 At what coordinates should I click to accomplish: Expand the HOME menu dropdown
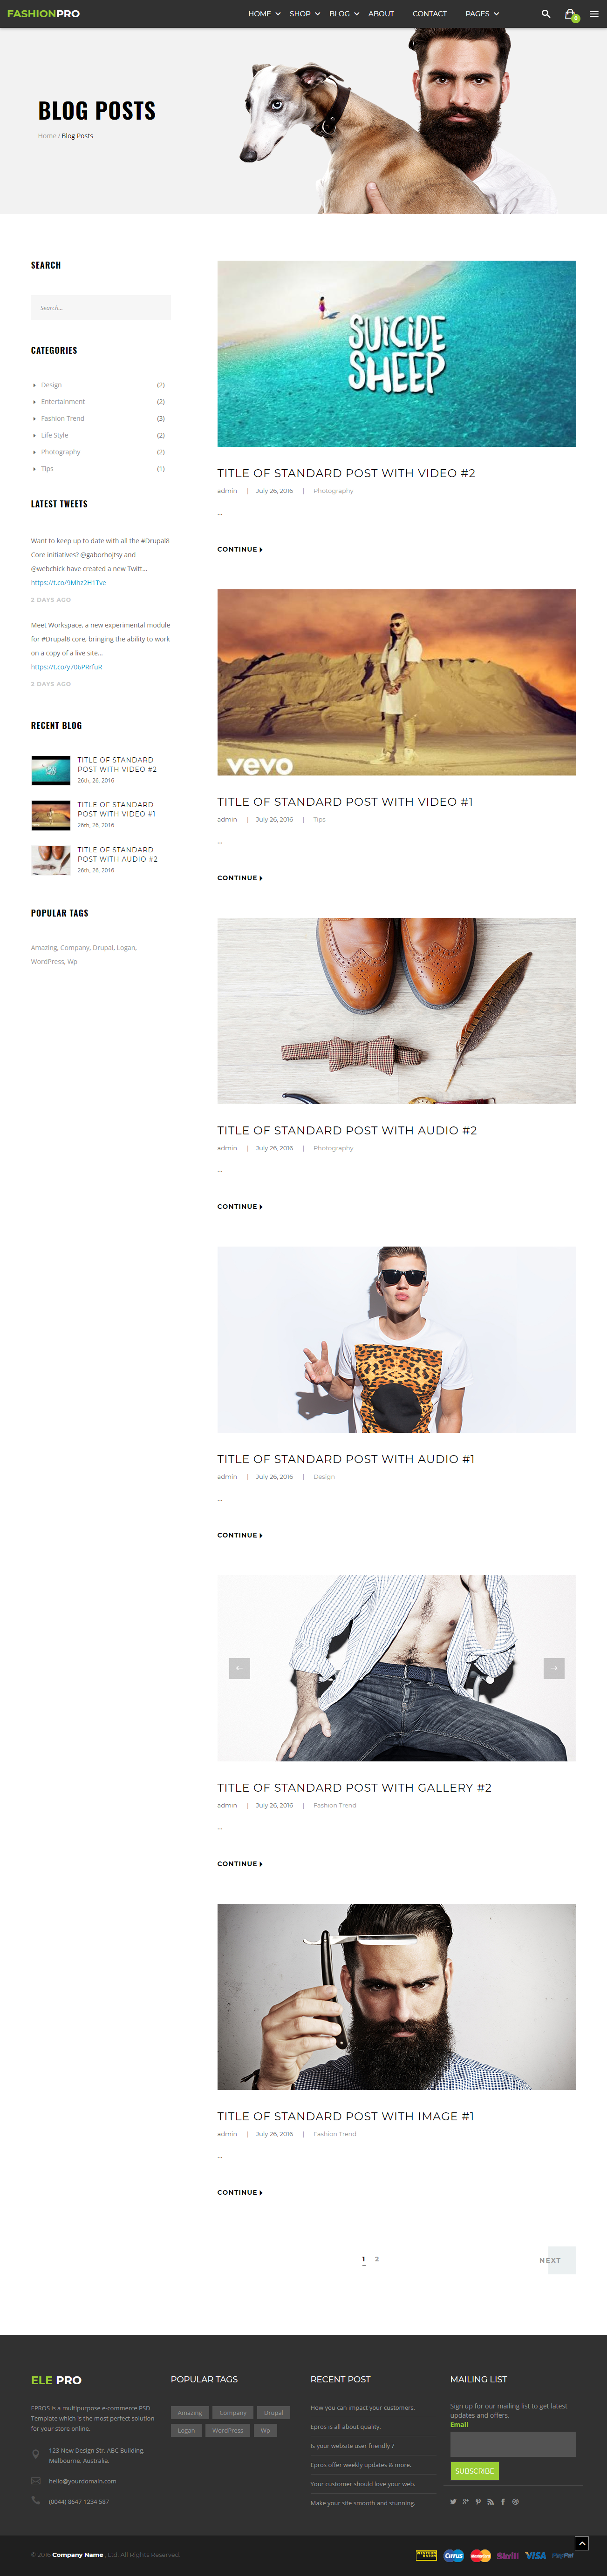264,14
